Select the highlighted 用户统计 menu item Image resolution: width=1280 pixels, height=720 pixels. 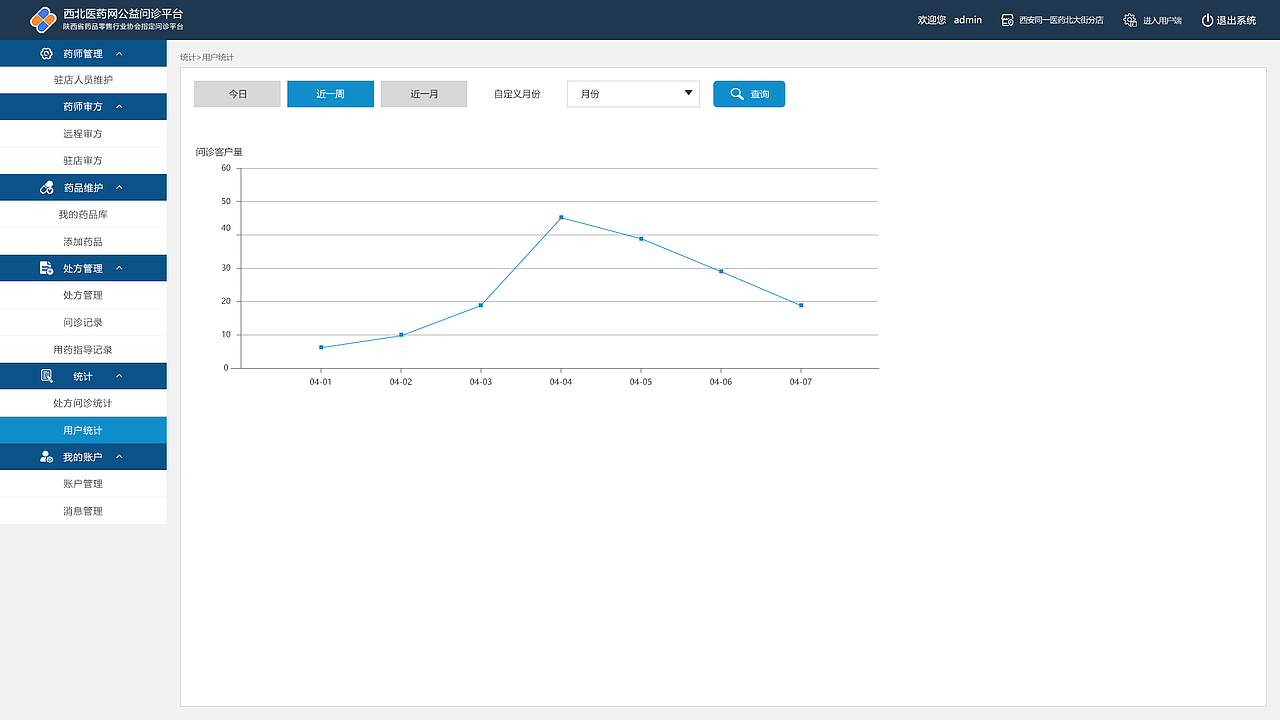tap(83, 431)
